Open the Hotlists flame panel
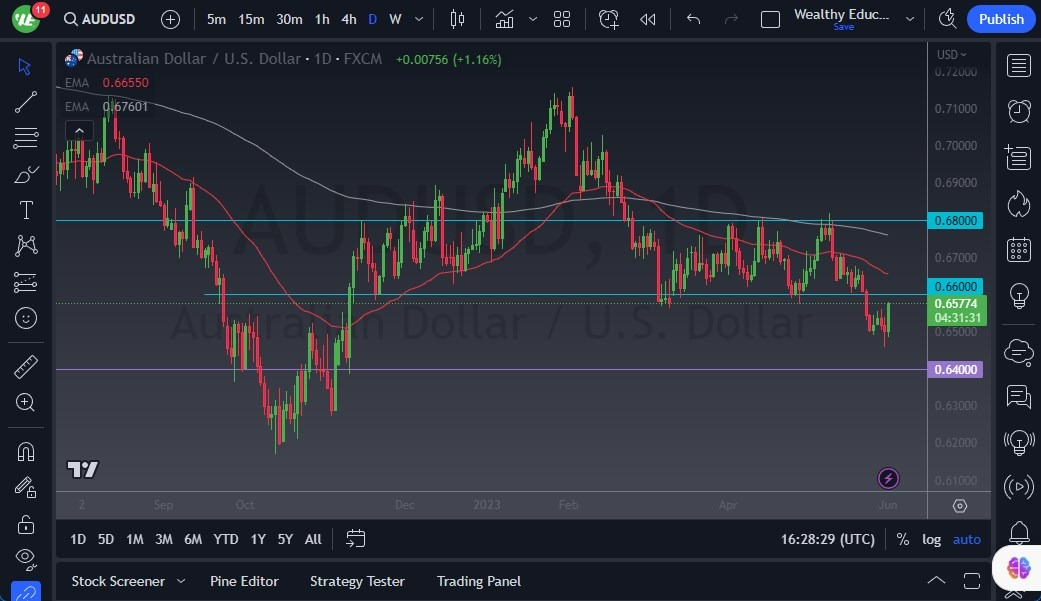The image size is (1041, 601). 1018,203
